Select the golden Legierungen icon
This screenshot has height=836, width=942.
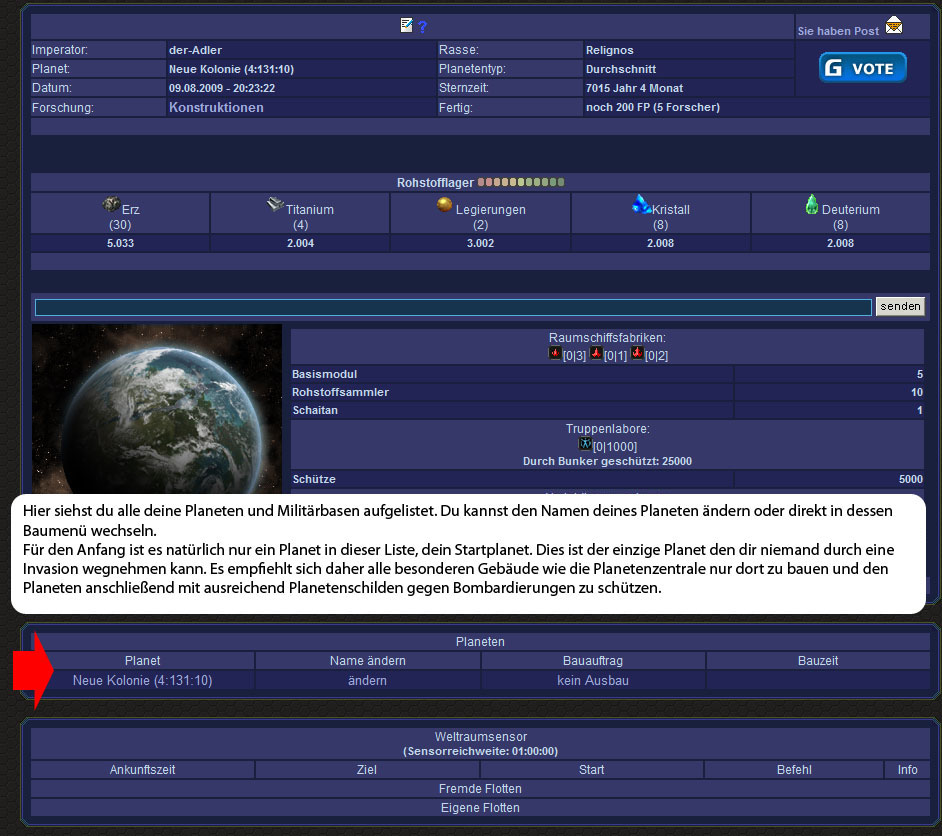(x=445, y=204)
